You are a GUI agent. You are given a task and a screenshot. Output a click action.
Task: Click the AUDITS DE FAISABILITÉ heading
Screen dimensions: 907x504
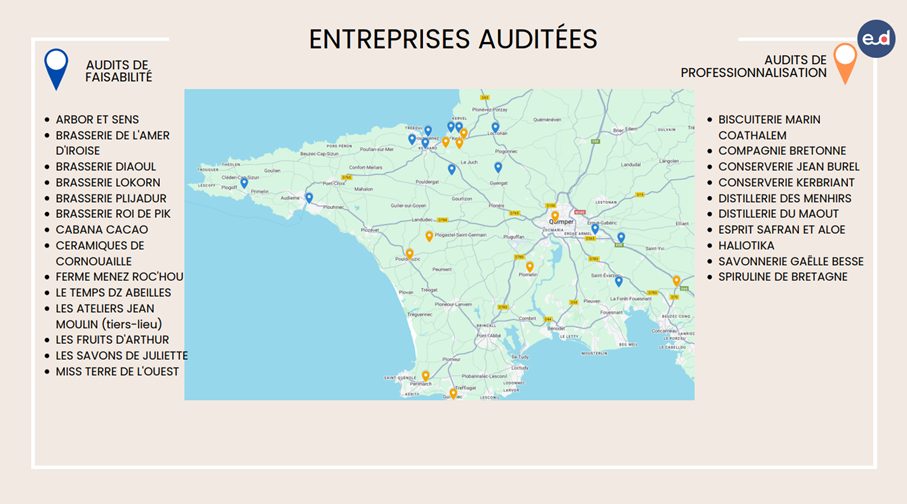pyautogui.click(x=119, y=71)
